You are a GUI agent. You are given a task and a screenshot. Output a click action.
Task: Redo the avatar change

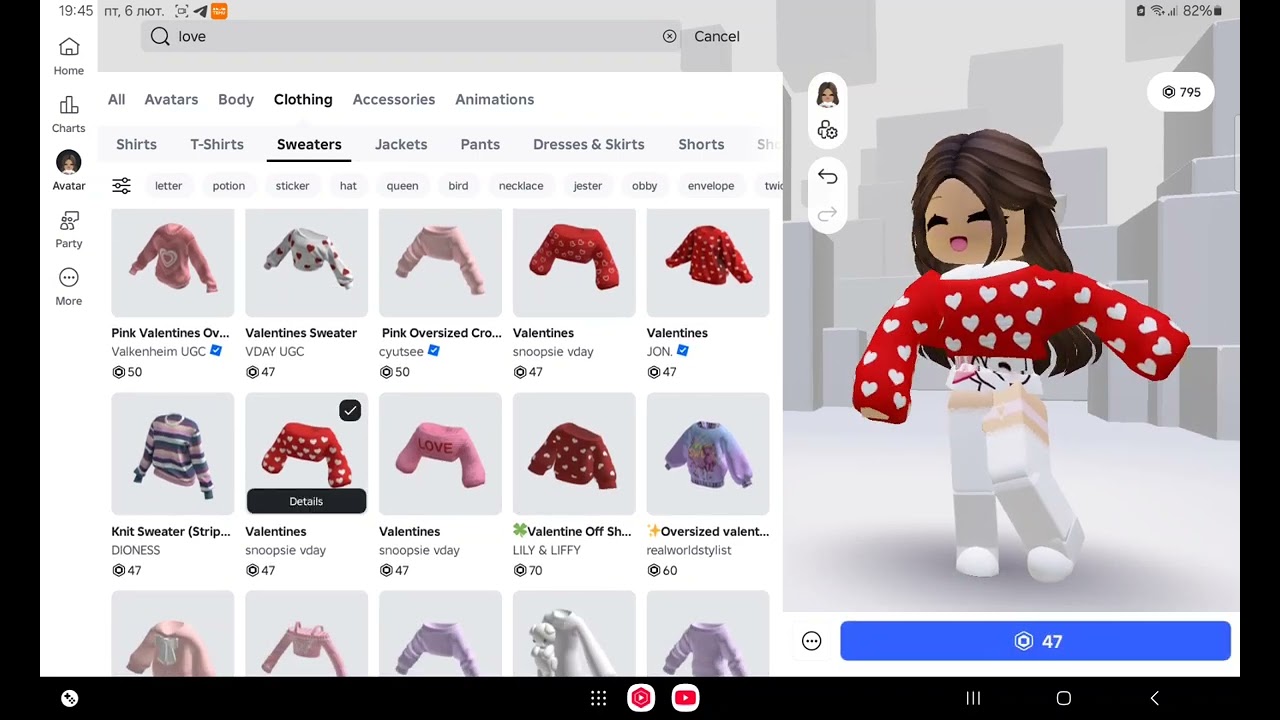[827, 214]
